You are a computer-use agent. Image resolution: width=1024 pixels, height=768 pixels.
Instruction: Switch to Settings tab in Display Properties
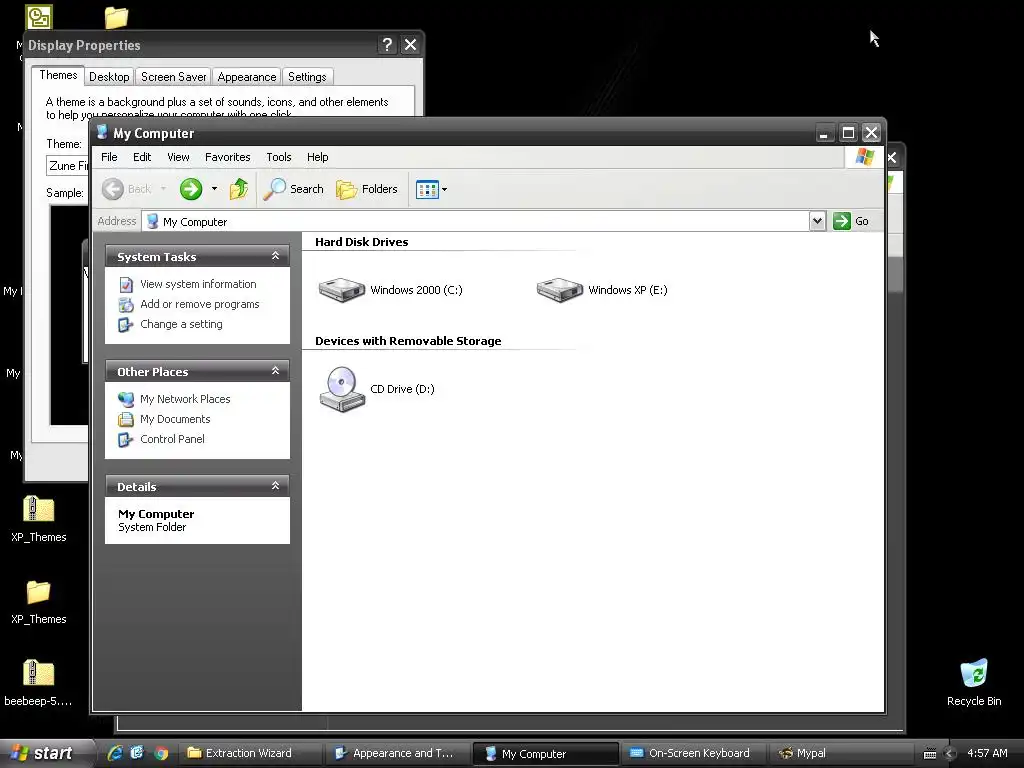click(x=307, y=77)
